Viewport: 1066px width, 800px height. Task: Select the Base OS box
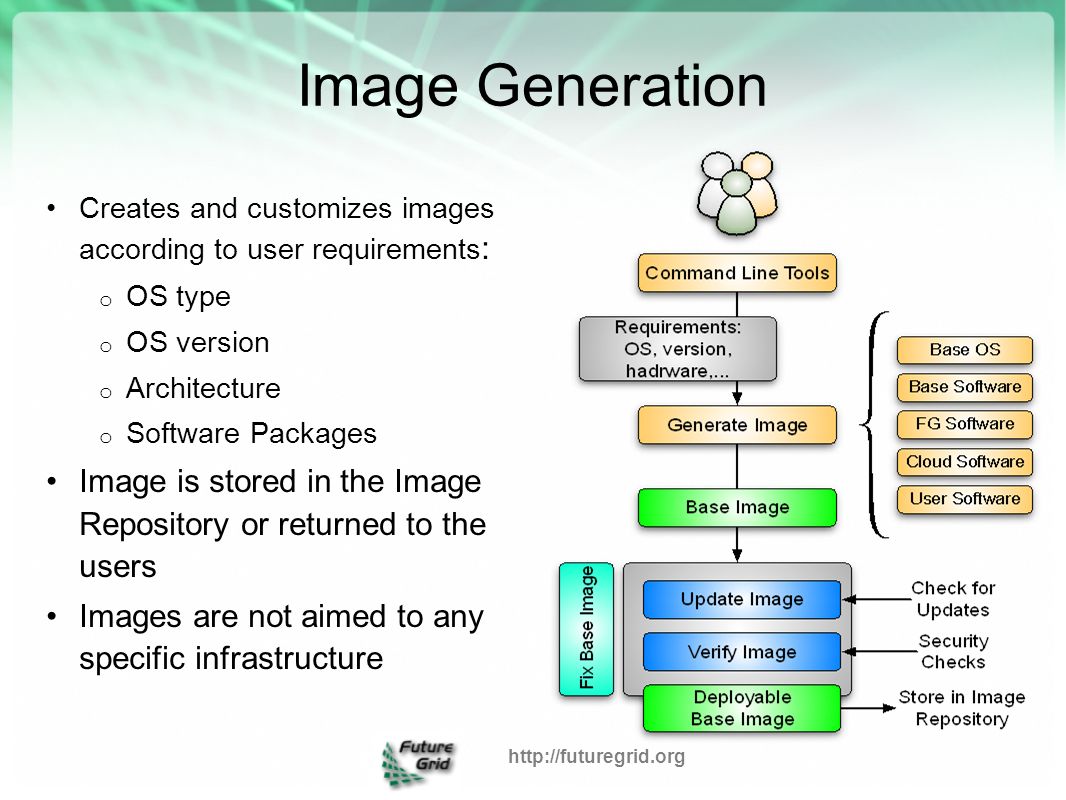(965, 350)
